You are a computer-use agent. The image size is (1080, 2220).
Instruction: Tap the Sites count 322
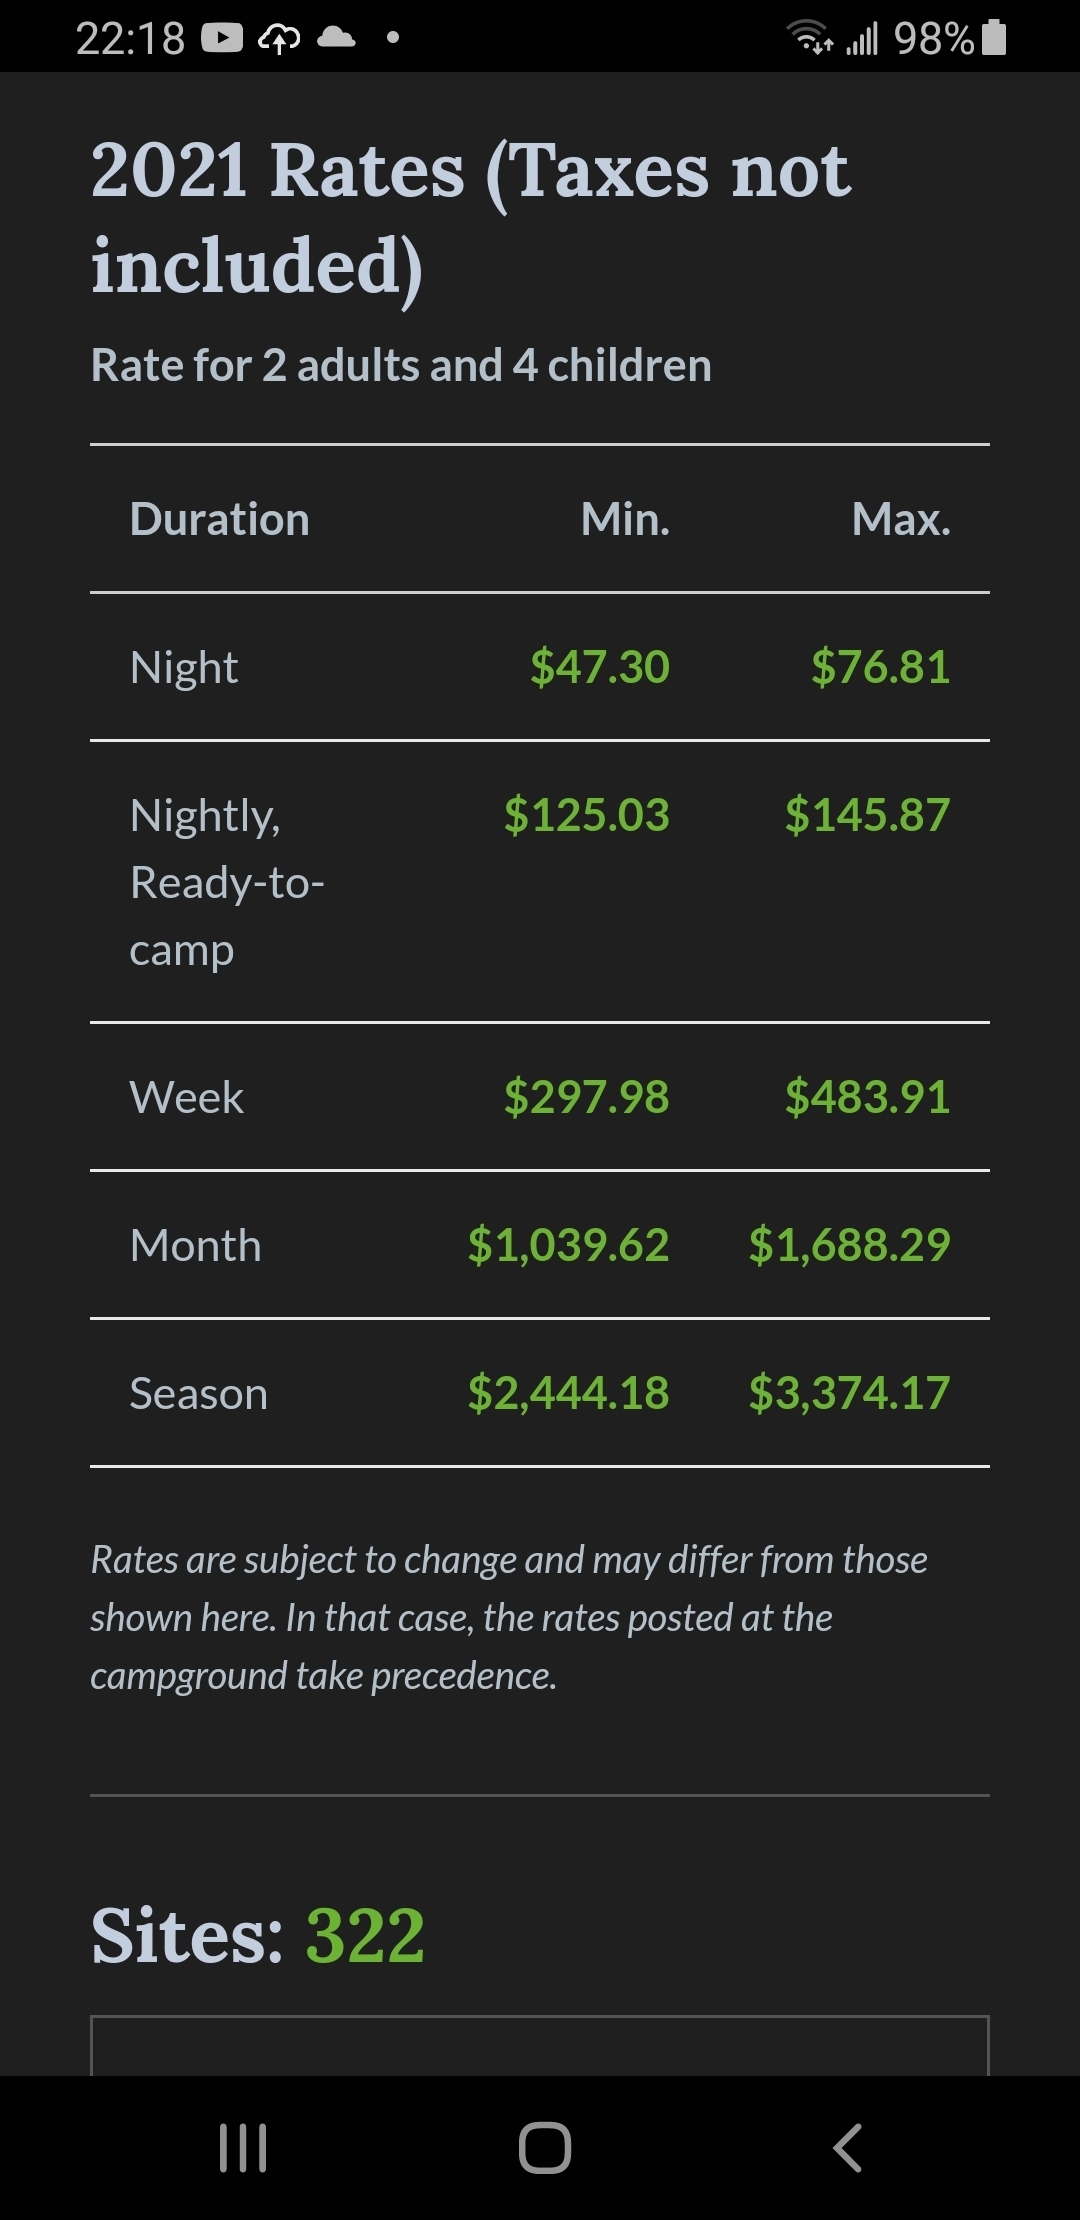364,1937
